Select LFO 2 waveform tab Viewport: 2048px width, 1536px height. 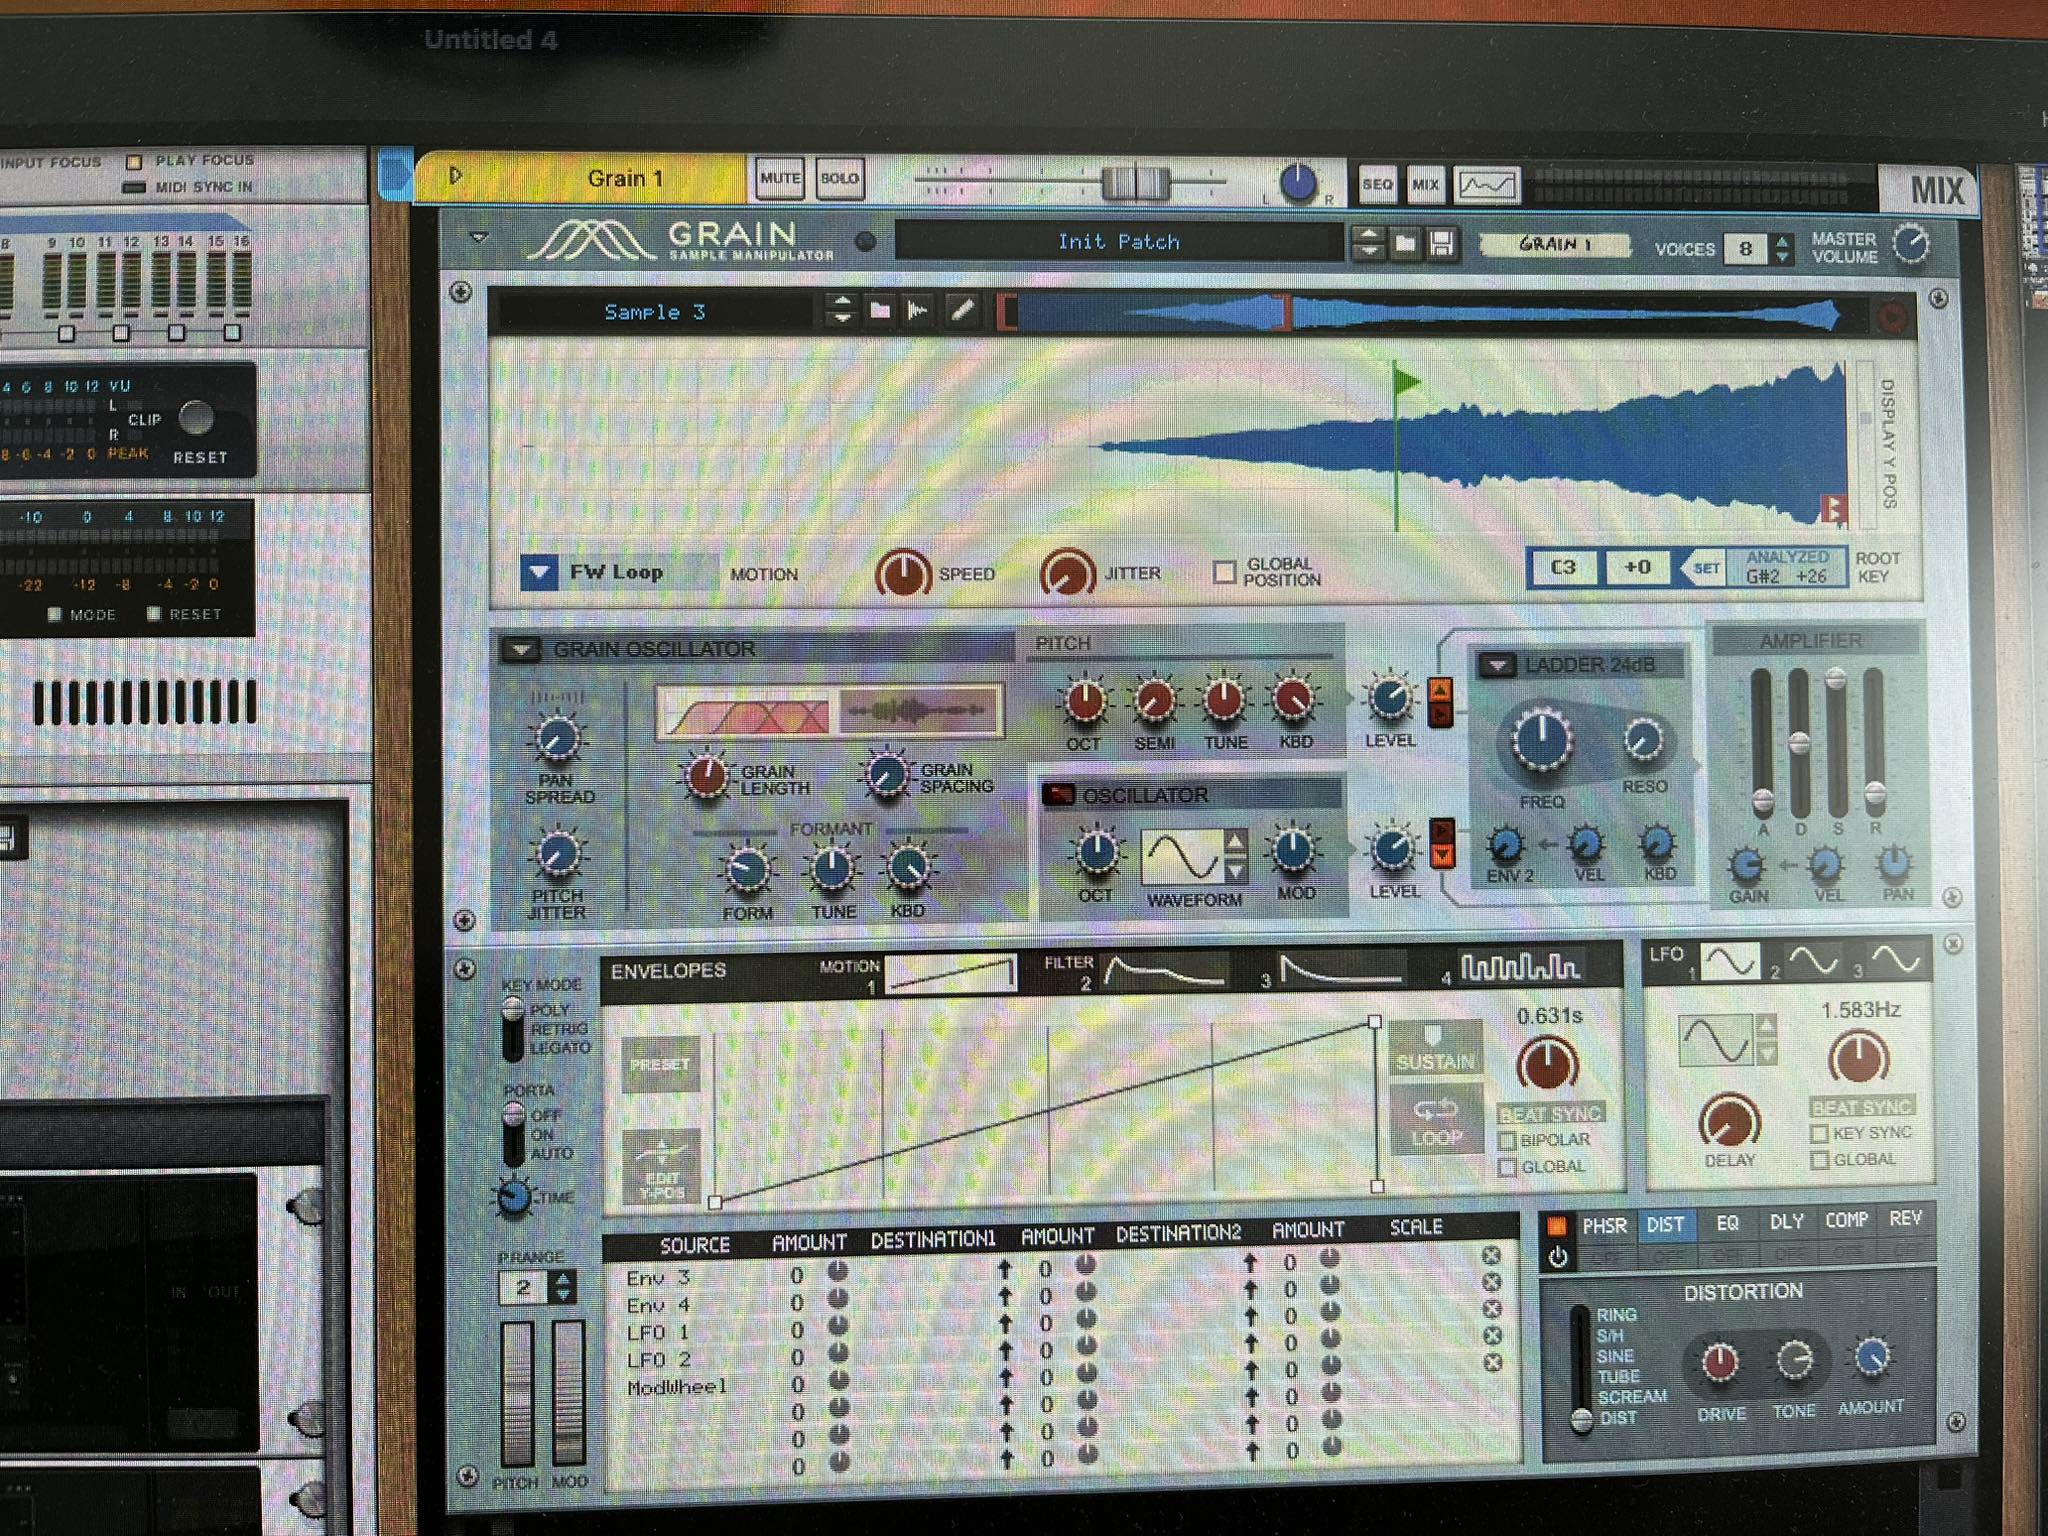1813,962
